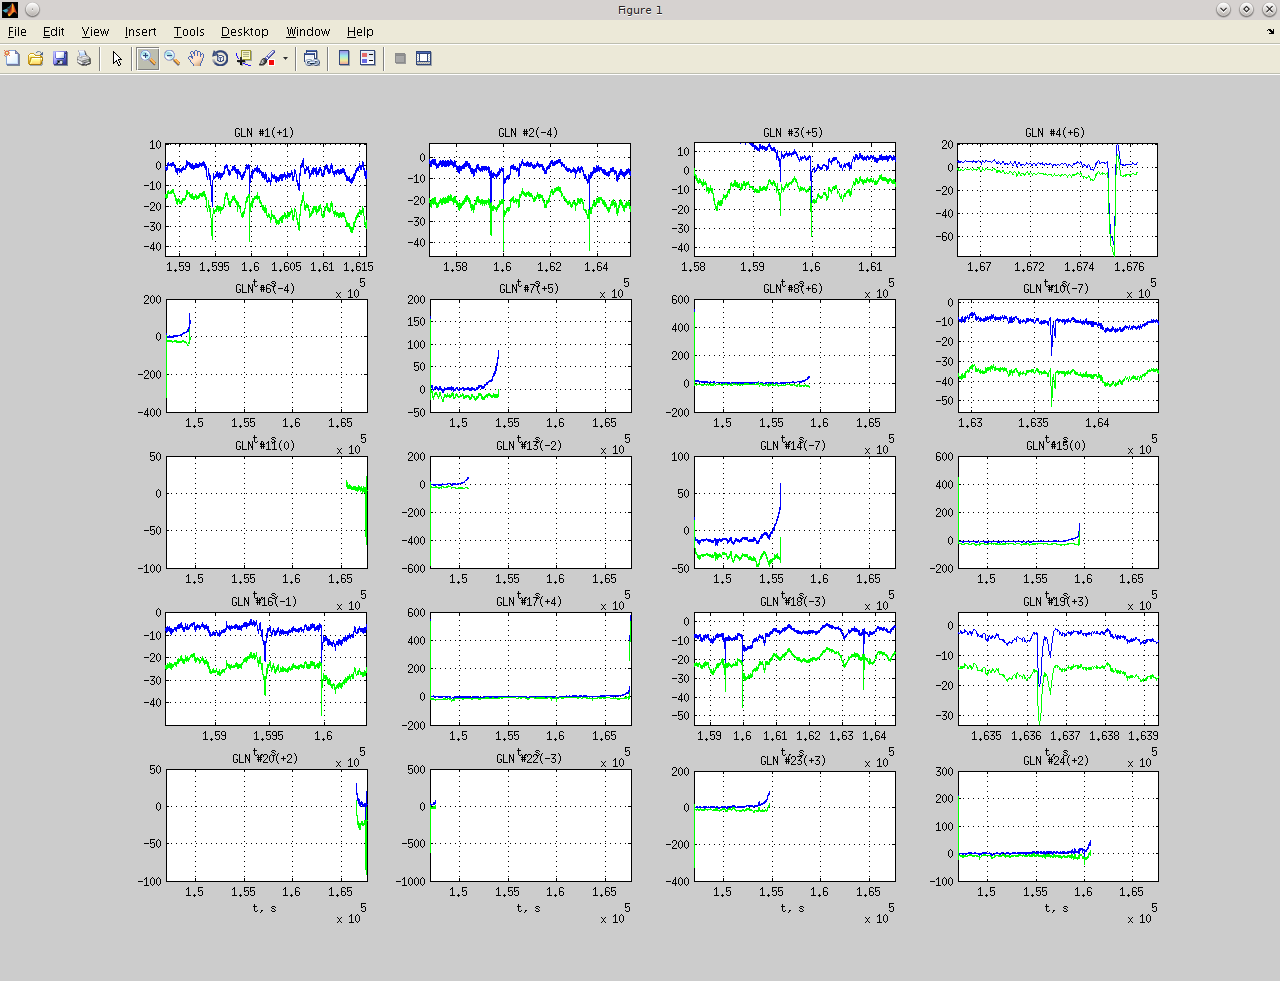Toggle the Insert Legend button
This screenshot has width=1280, height=981.
(368, 59)
